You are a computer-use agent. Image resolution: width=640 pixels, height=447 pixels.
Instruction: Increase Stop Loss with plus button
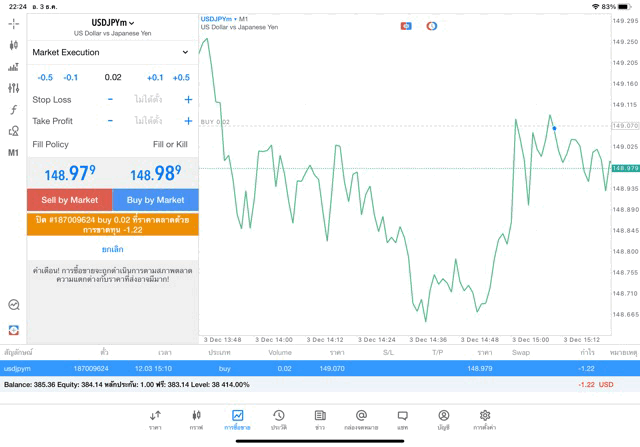click(188, 100)
